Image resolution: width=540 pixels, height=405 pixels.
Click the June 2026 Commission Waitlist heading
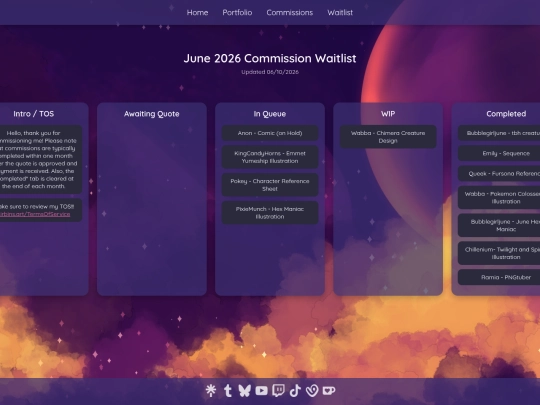click(x=270, y=58)
